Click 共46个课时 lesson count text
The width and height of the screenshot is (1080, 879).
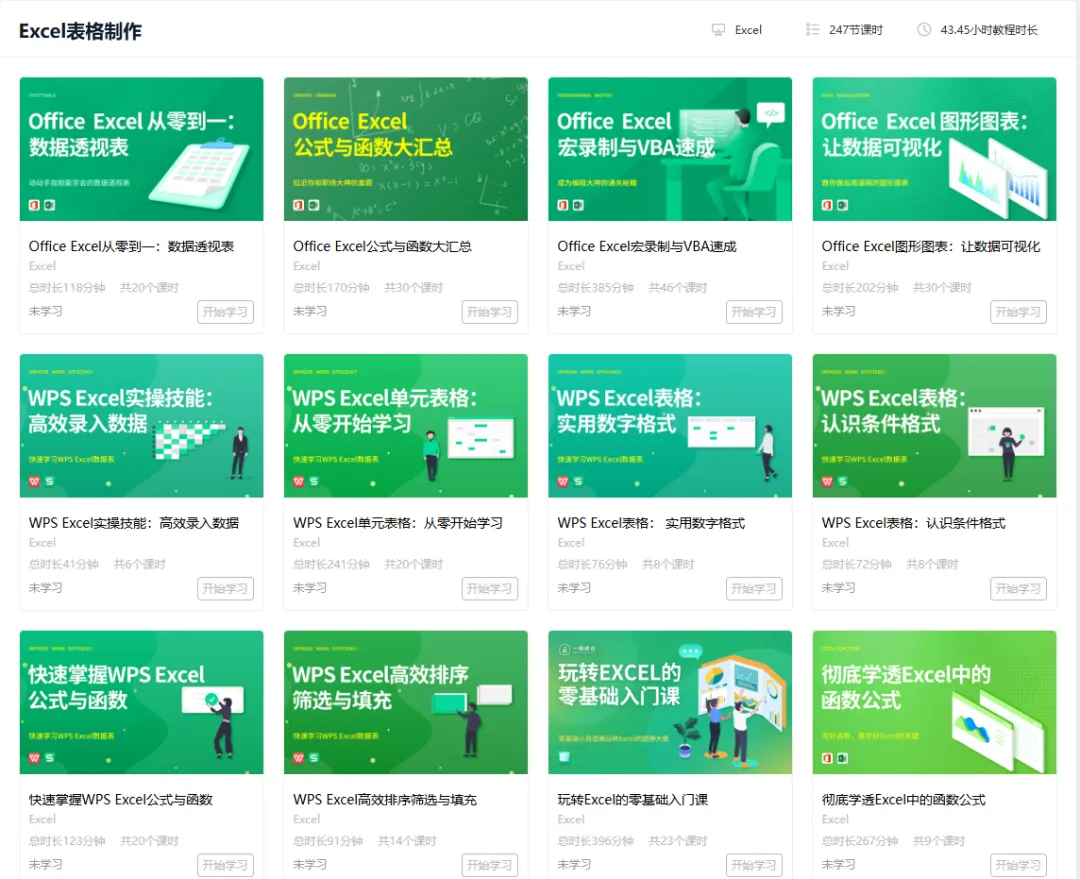[678, 288]
